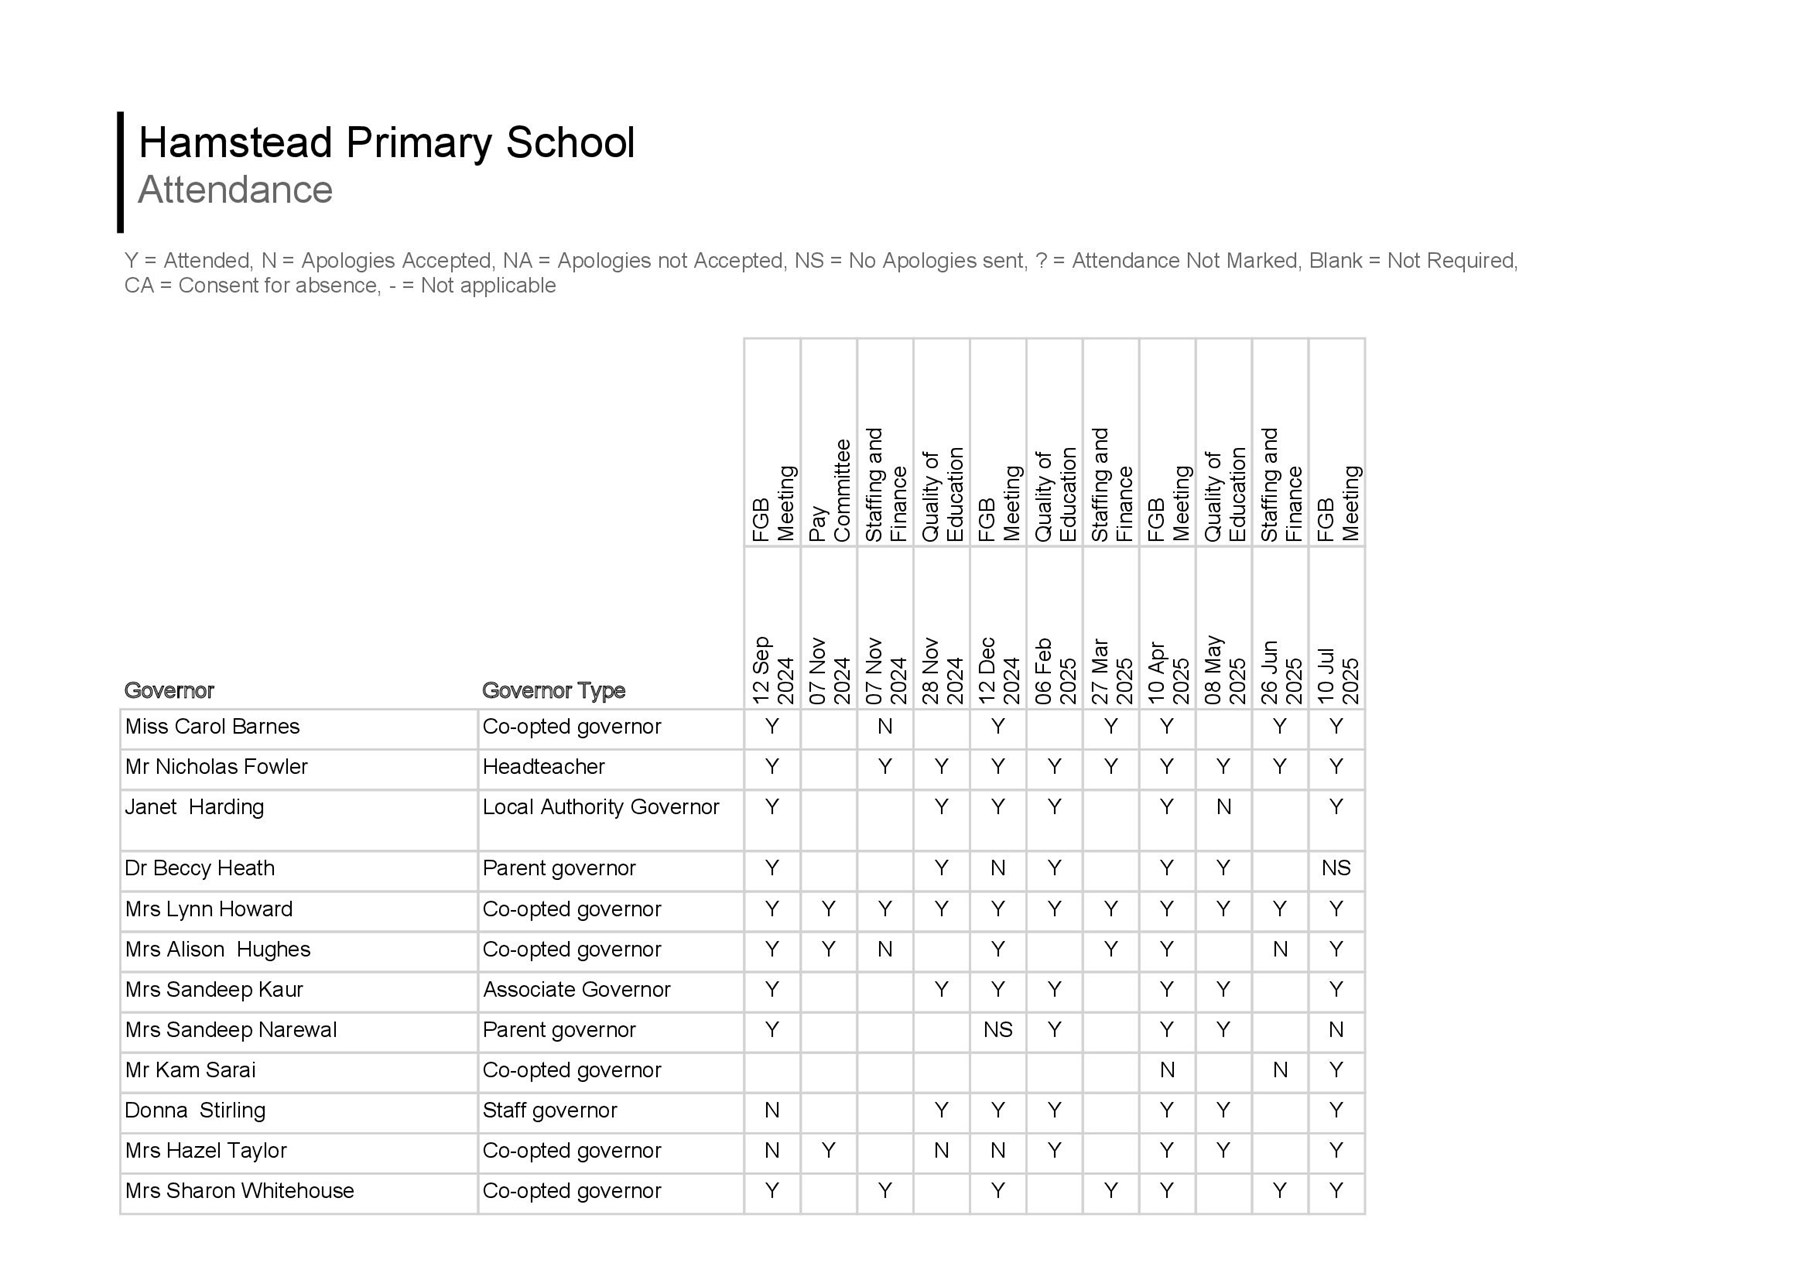Click Mrs Hazel Taylor's Pay Committee Y mark
The image size is (1810, 1280).
(x=829, y=1151)
